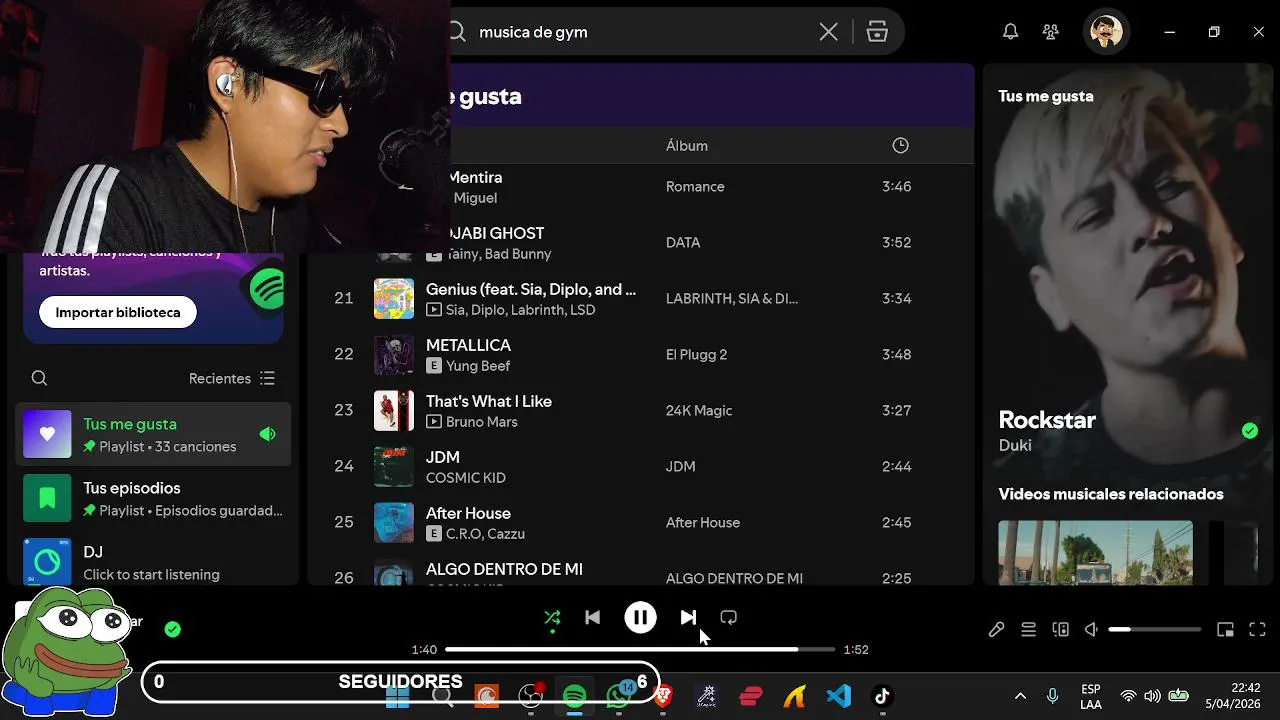
Task: Open the Friend Activity icon
Action: tap(1050, 32)
